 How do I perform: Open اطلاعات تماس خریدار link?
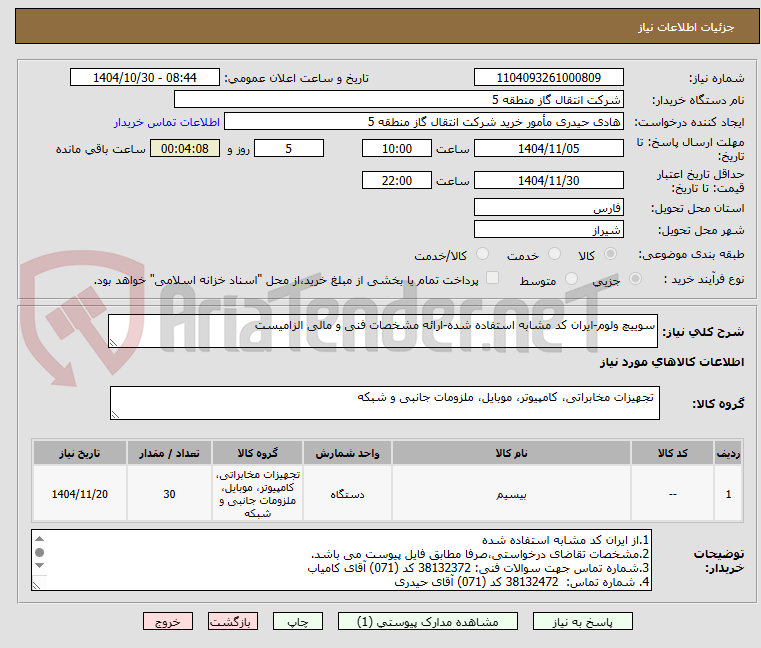coord(167,122)
